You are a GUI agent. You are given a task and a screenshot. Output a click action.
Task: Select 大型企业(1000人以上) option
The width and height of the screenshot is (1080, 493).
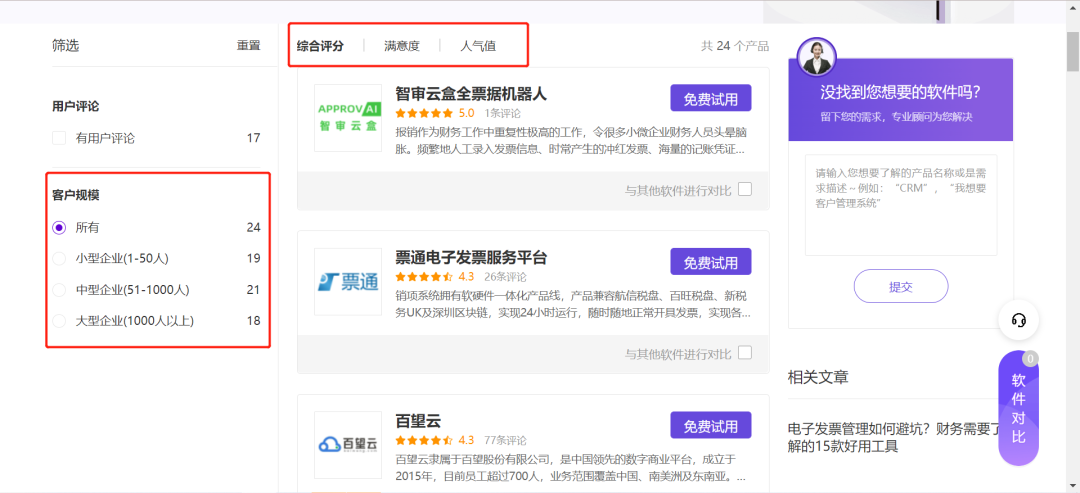[x=59, y=321]
